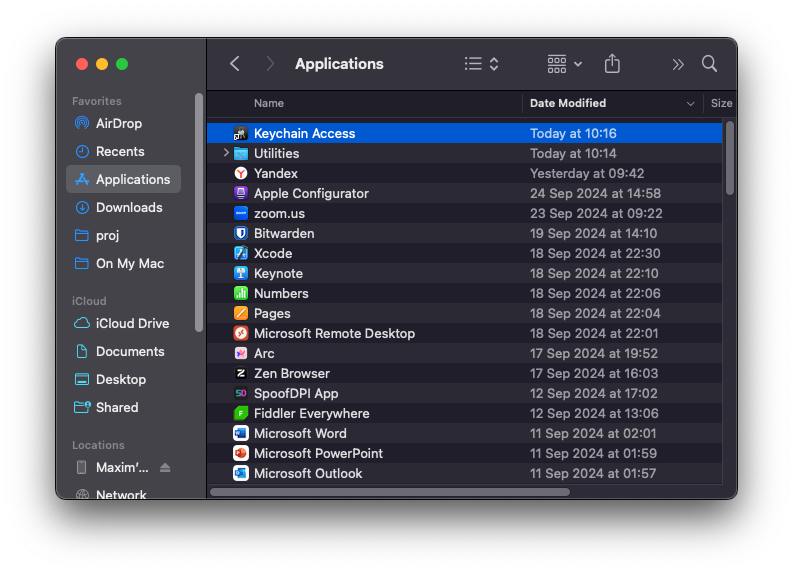The height and width of the screenshot is (573, 793).
Task: Select Applications in the sidebar
Action: [123, 179]
